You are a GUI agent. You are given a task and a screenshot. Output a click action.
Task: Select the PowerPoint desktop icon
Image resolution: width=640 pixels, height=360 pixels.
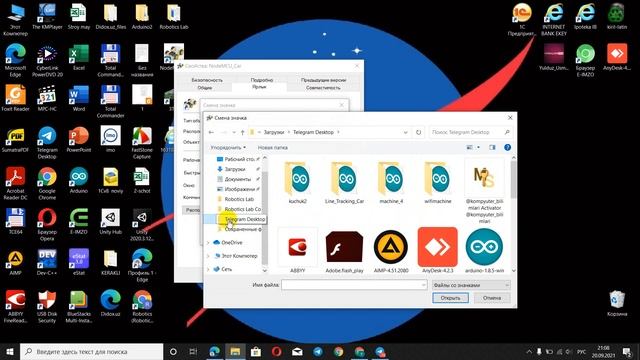click(x=78, y=139)
